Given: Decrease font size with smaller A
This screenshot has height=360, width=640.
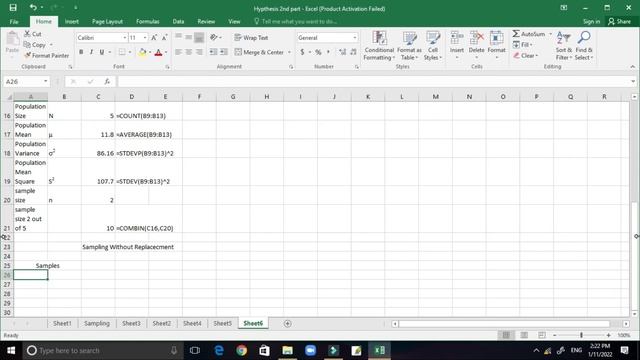Looking at the screenshot, I should click(x=164, y=38).
